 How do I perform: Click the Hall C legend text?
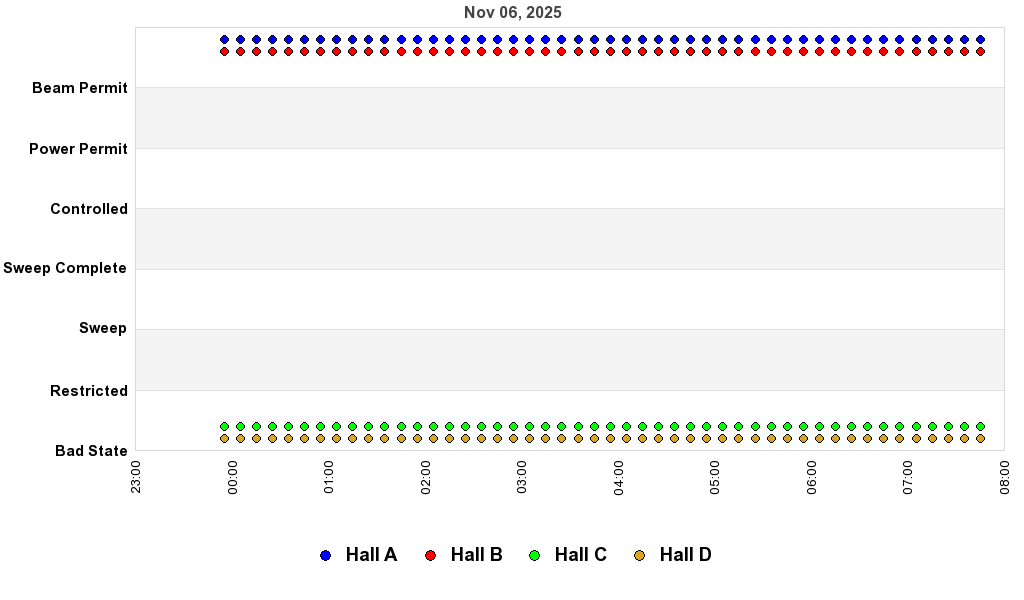[x=581, y=554]
